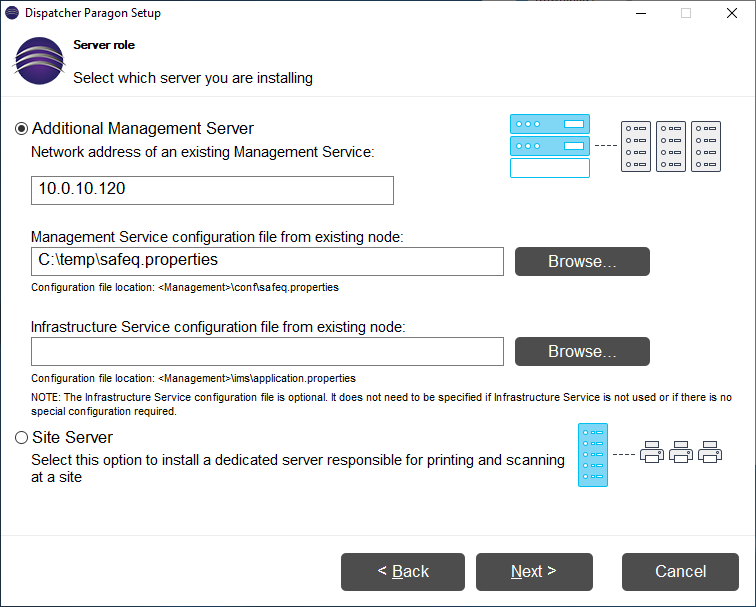Browse for the Infrastructure Service configuration file
The height and width of the screenshot is (607, 756).
(x=582, y=351)
